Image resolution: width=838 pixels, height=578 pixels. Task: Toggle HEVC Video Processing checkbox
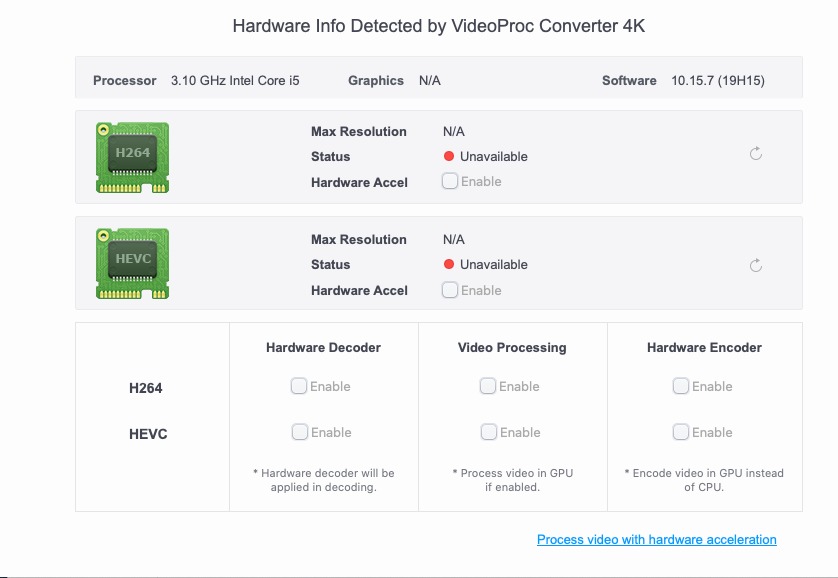tap(489, 432)
